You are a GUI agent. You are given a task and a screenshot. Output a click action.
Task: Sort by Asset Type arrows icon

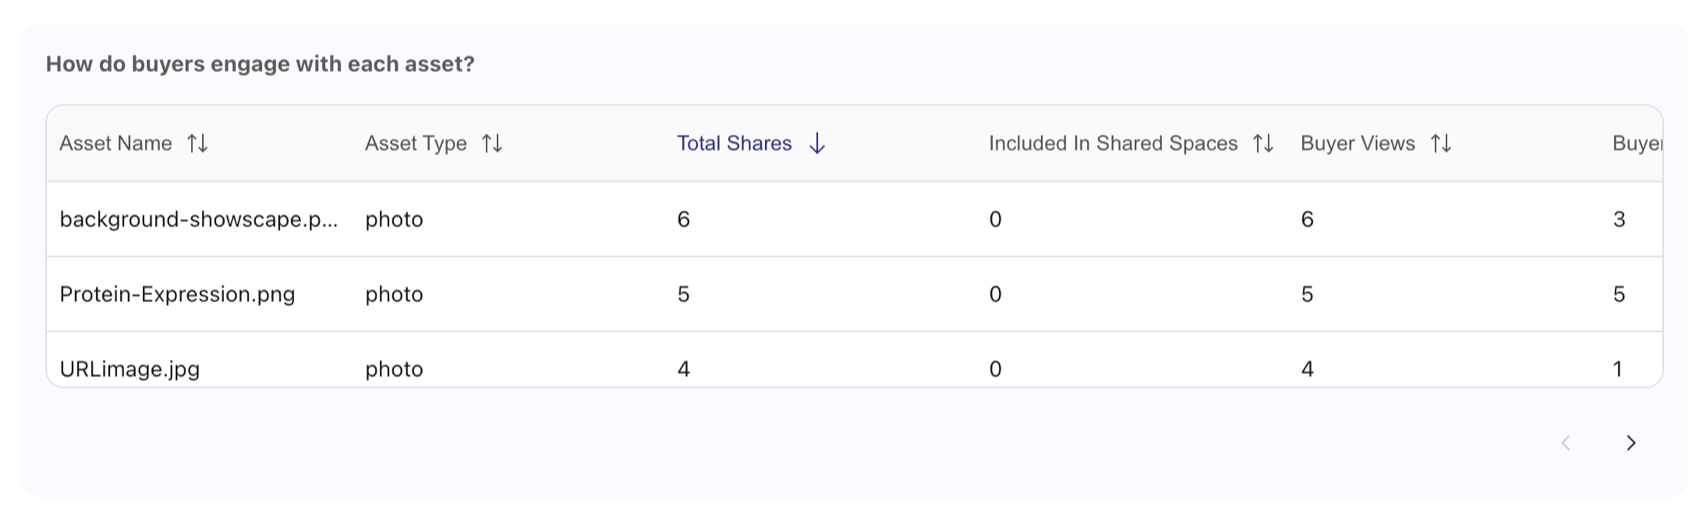tap(492, 143)
